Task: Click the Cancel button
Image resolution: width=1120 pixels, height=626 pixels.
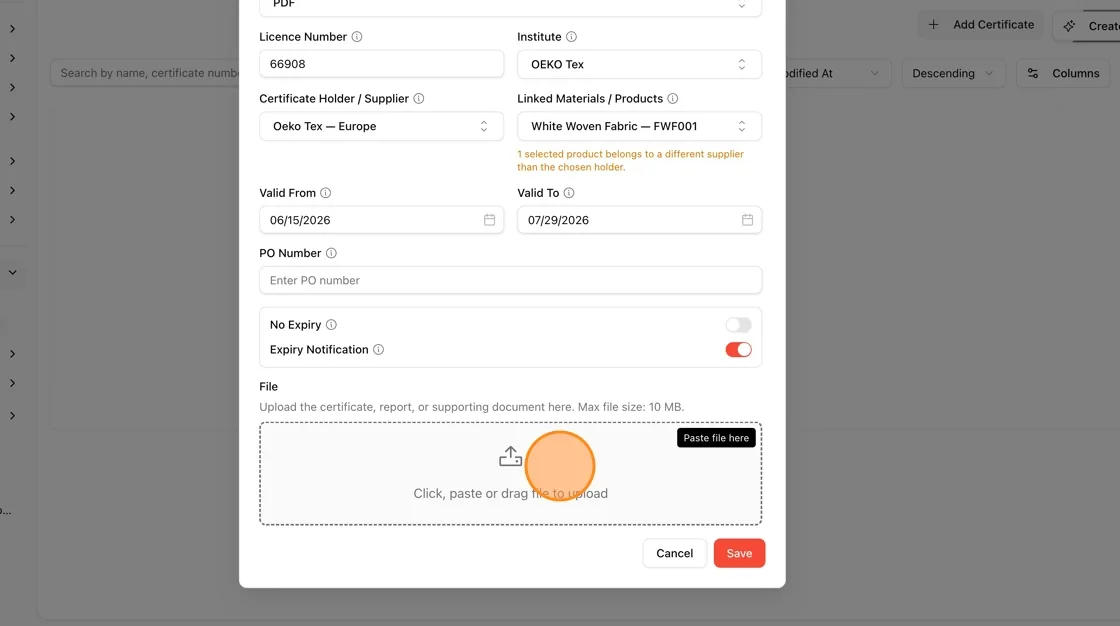Action: click(x=674, y=553)
